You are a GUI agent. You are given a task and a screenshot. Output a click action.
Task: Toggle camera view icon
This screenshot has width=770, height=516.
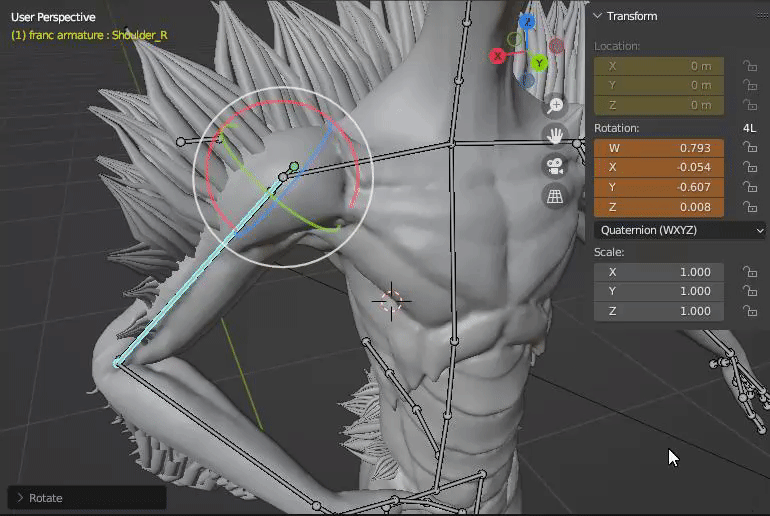coord(555,166)
